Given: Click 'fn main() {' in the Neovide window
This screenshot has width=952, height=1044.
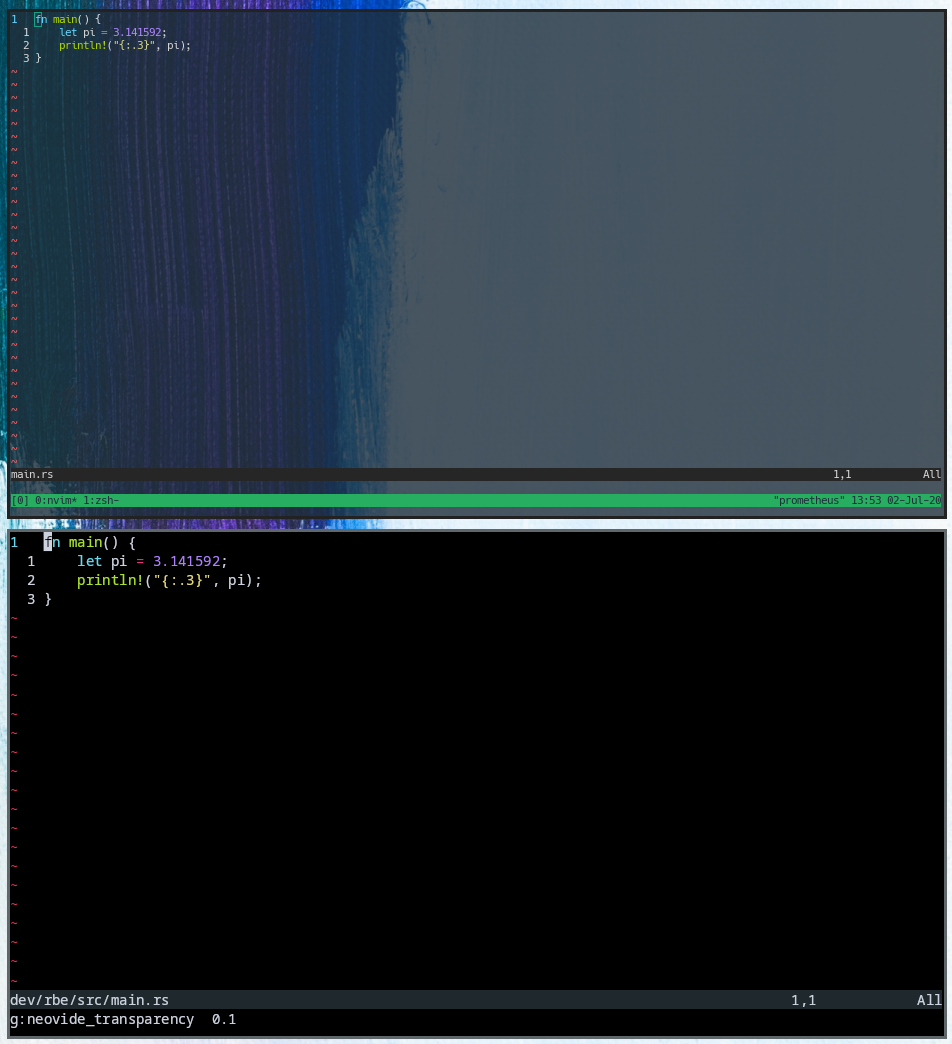Looking at the screenshot, I should 90,542.
